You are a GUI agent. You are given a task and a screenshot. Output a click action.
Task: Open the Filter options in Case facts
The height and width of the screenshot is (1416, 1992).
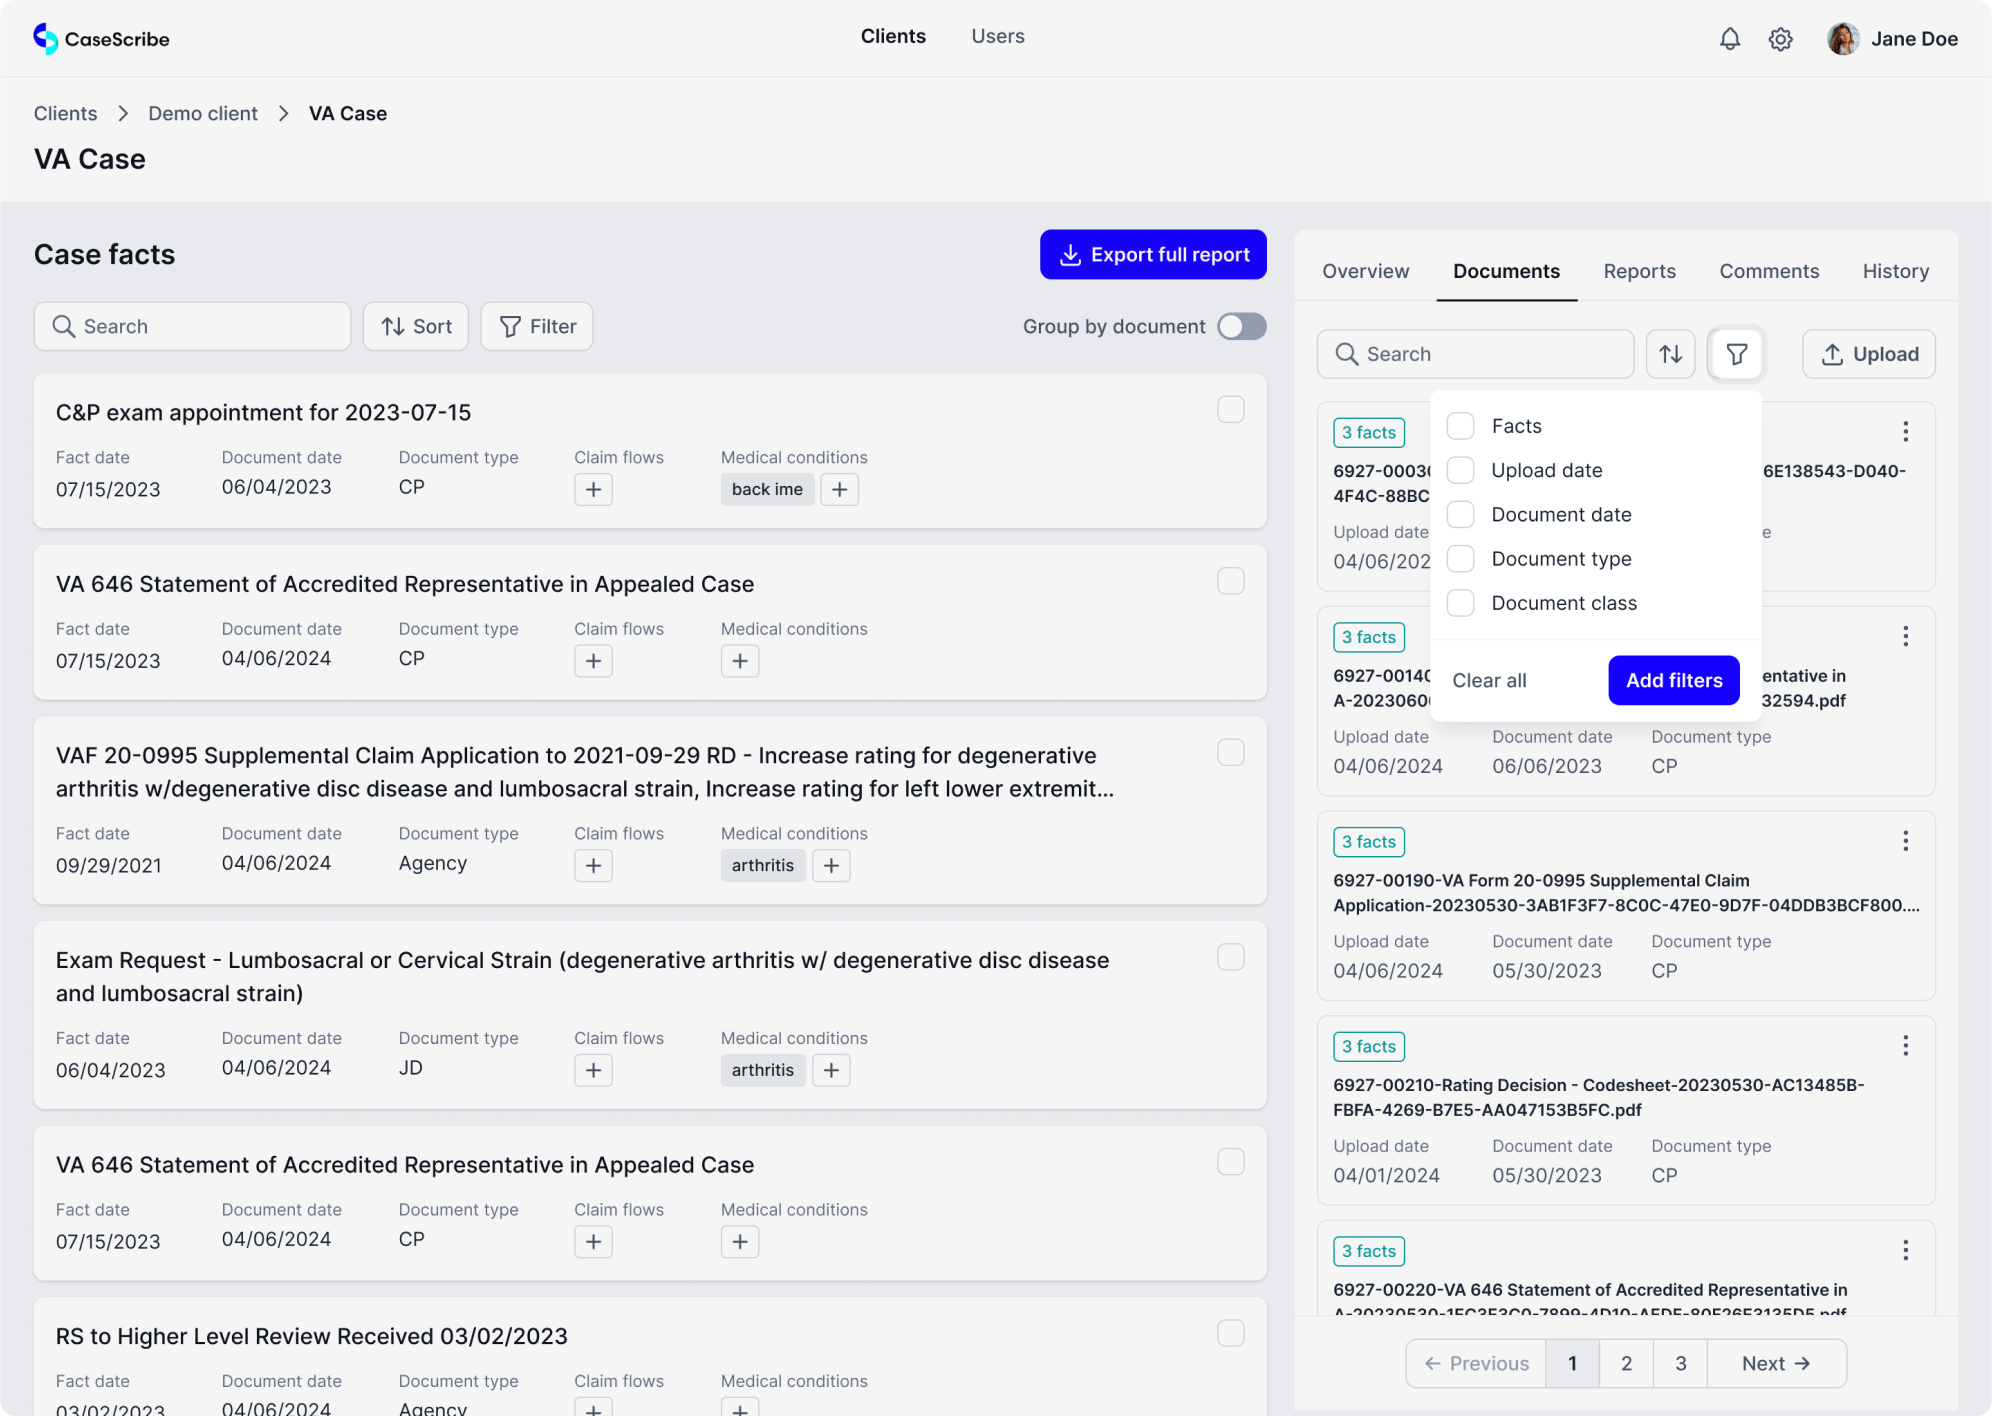536,326
